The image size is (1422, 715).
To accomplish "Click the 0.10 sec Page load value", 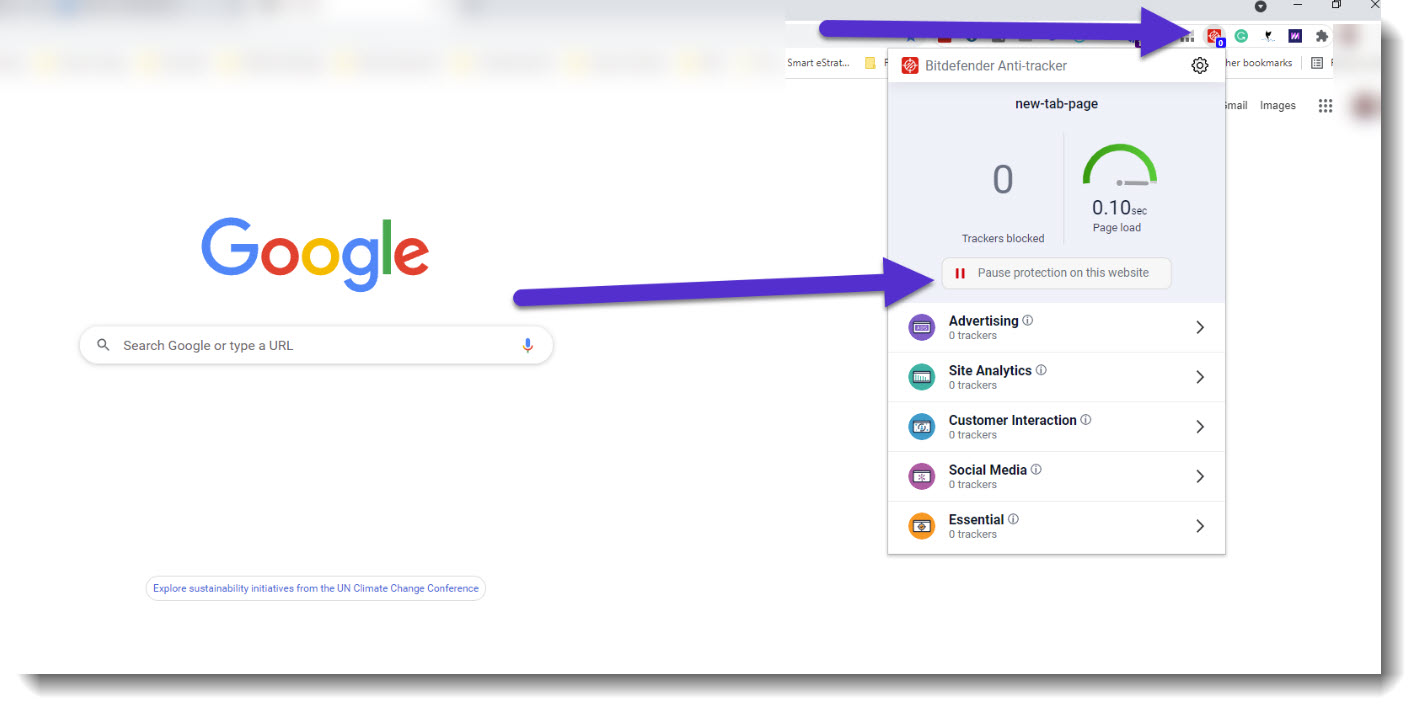I will [x=1119, y=208].
